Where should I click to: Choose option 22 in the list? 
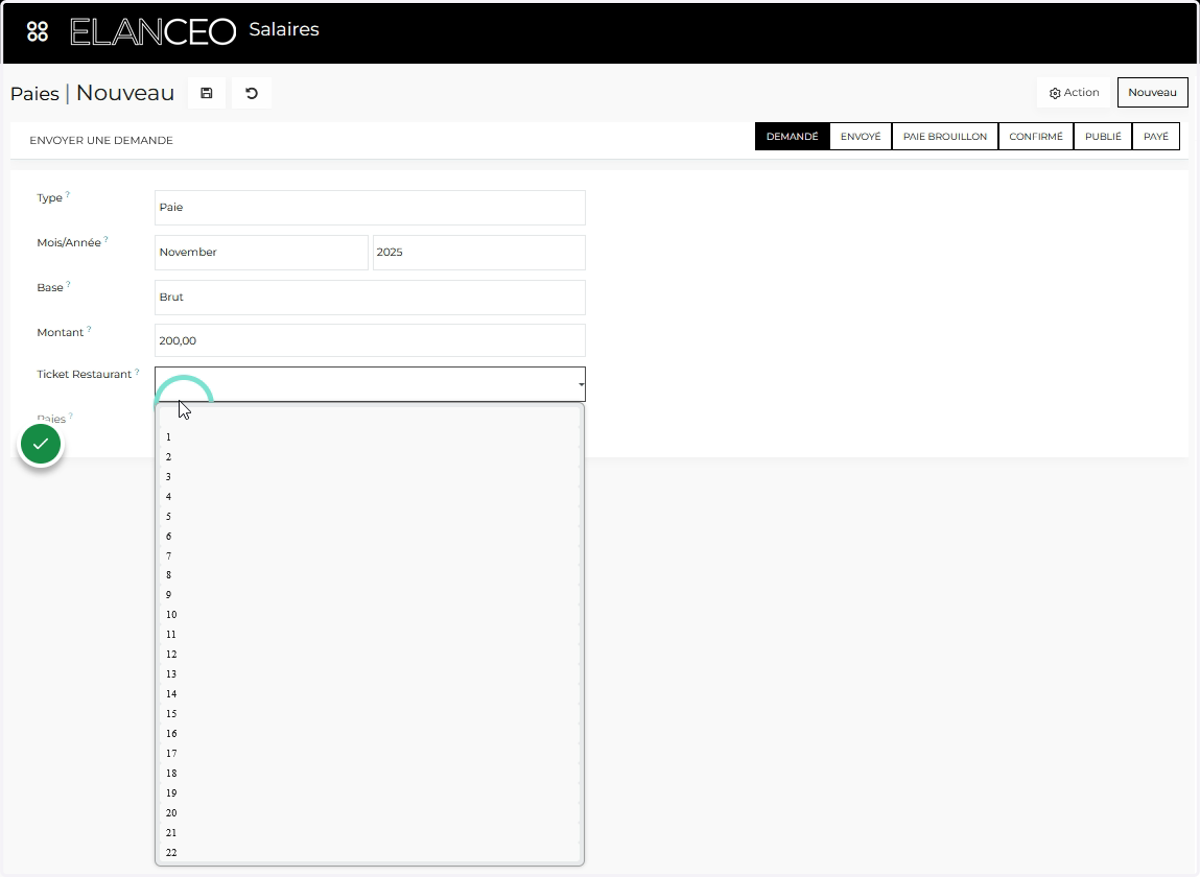370,852
